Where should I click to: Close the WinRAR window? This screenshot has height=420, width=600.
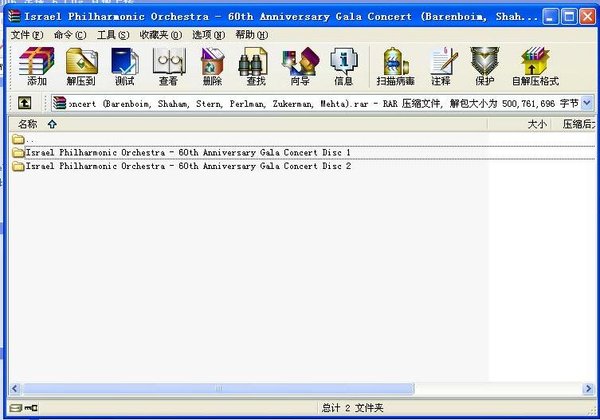pyautogui.click(x=587, y=17)
